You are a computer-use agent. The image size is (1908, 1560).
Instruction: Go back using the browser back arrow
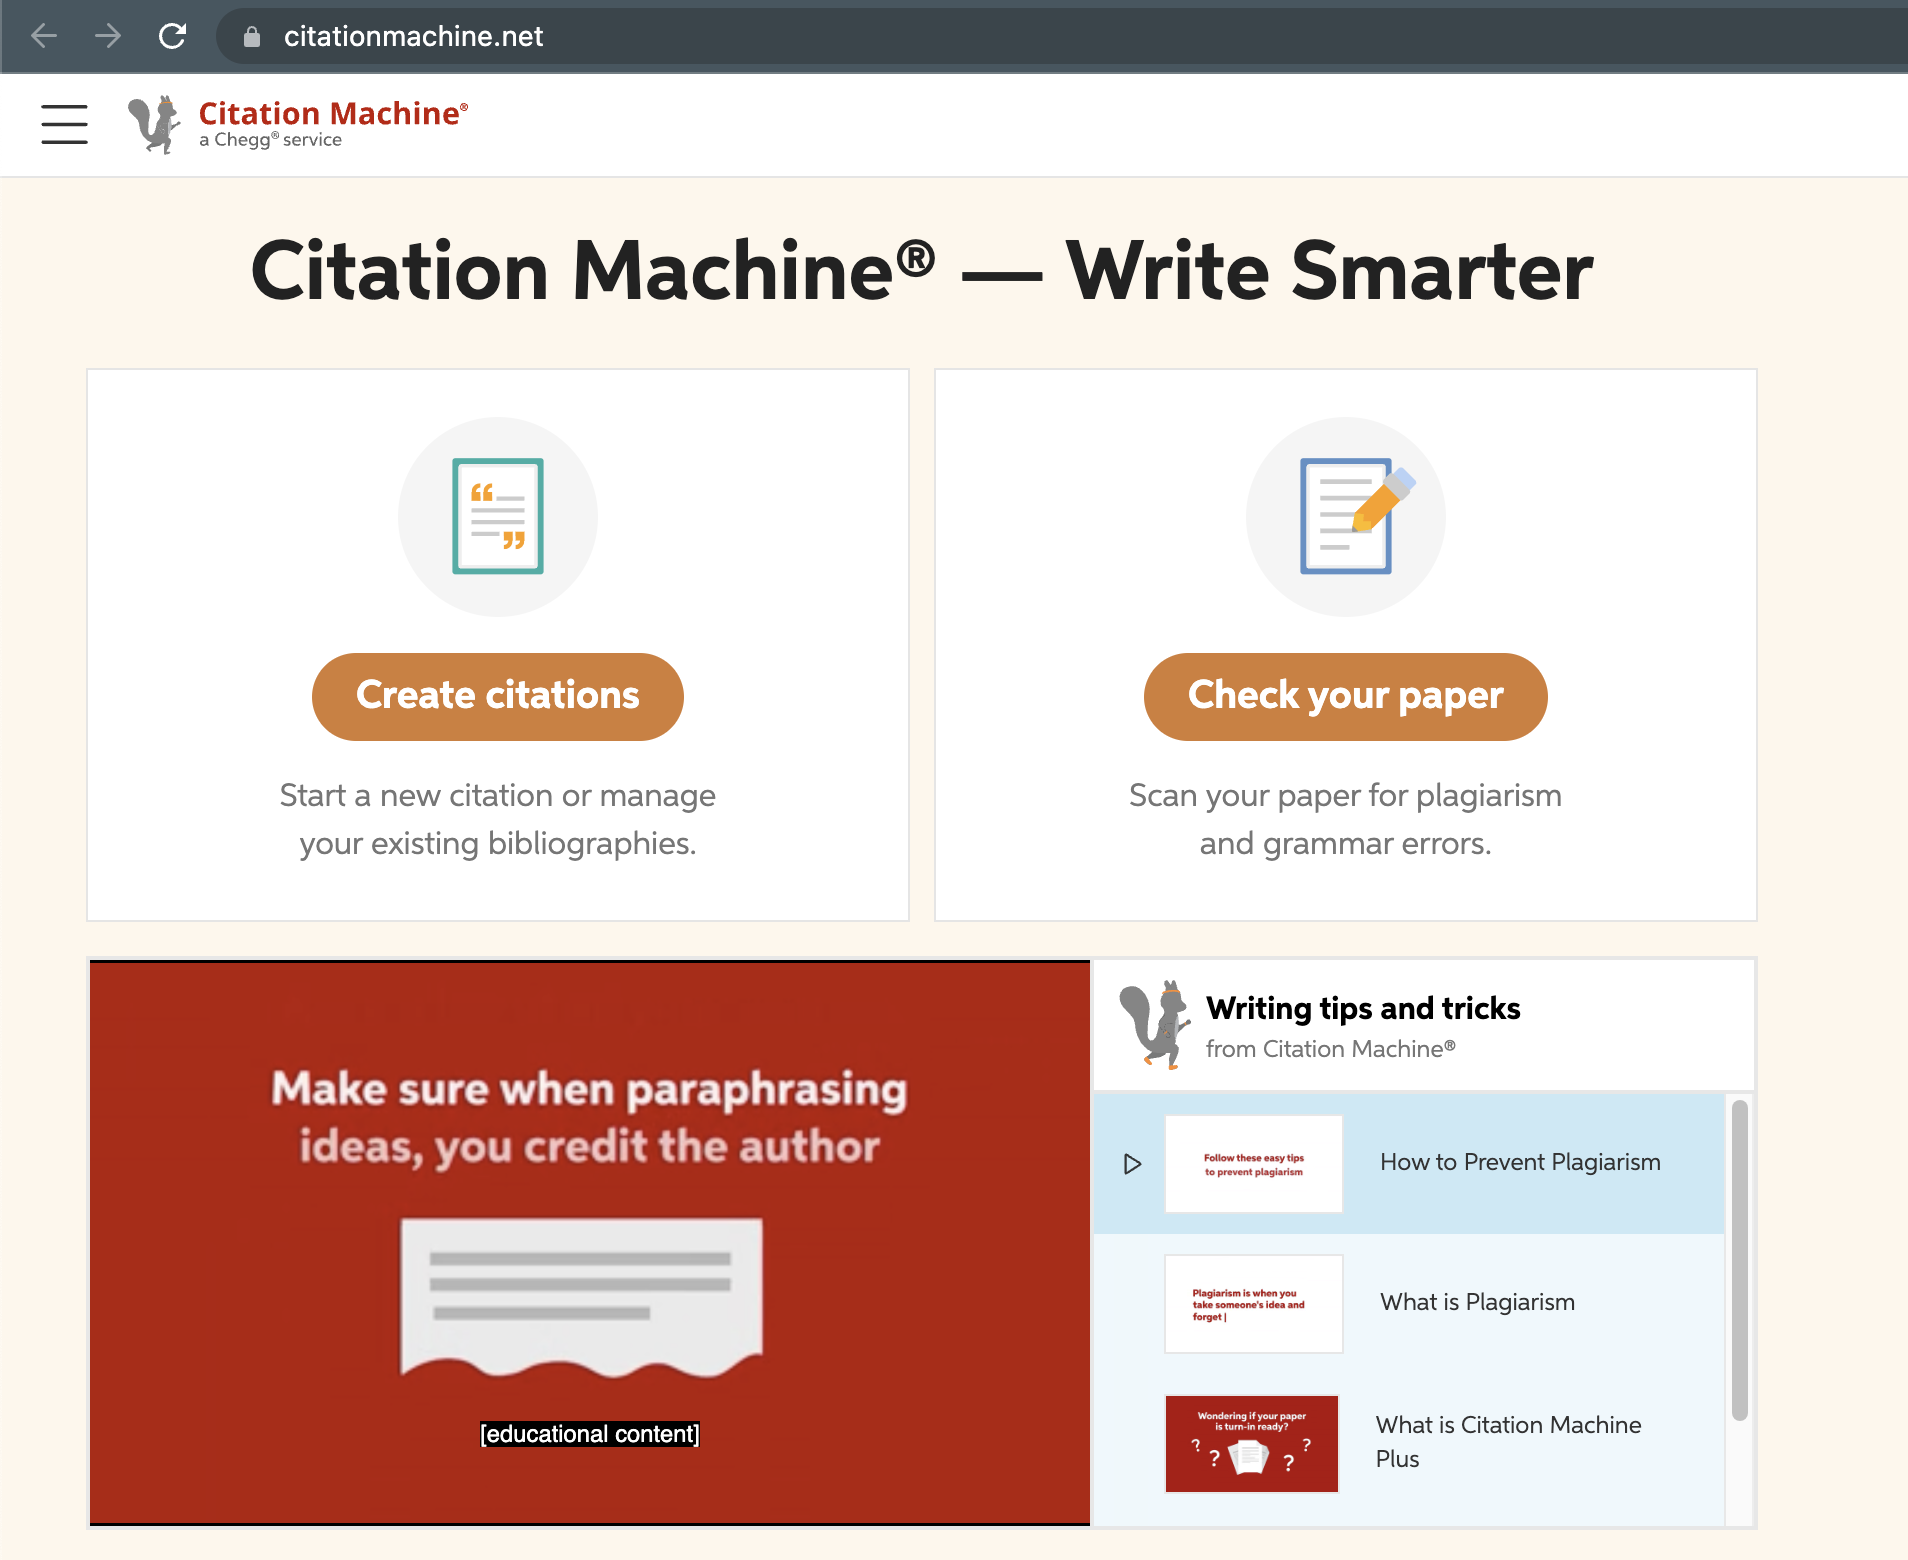point(44,37)
